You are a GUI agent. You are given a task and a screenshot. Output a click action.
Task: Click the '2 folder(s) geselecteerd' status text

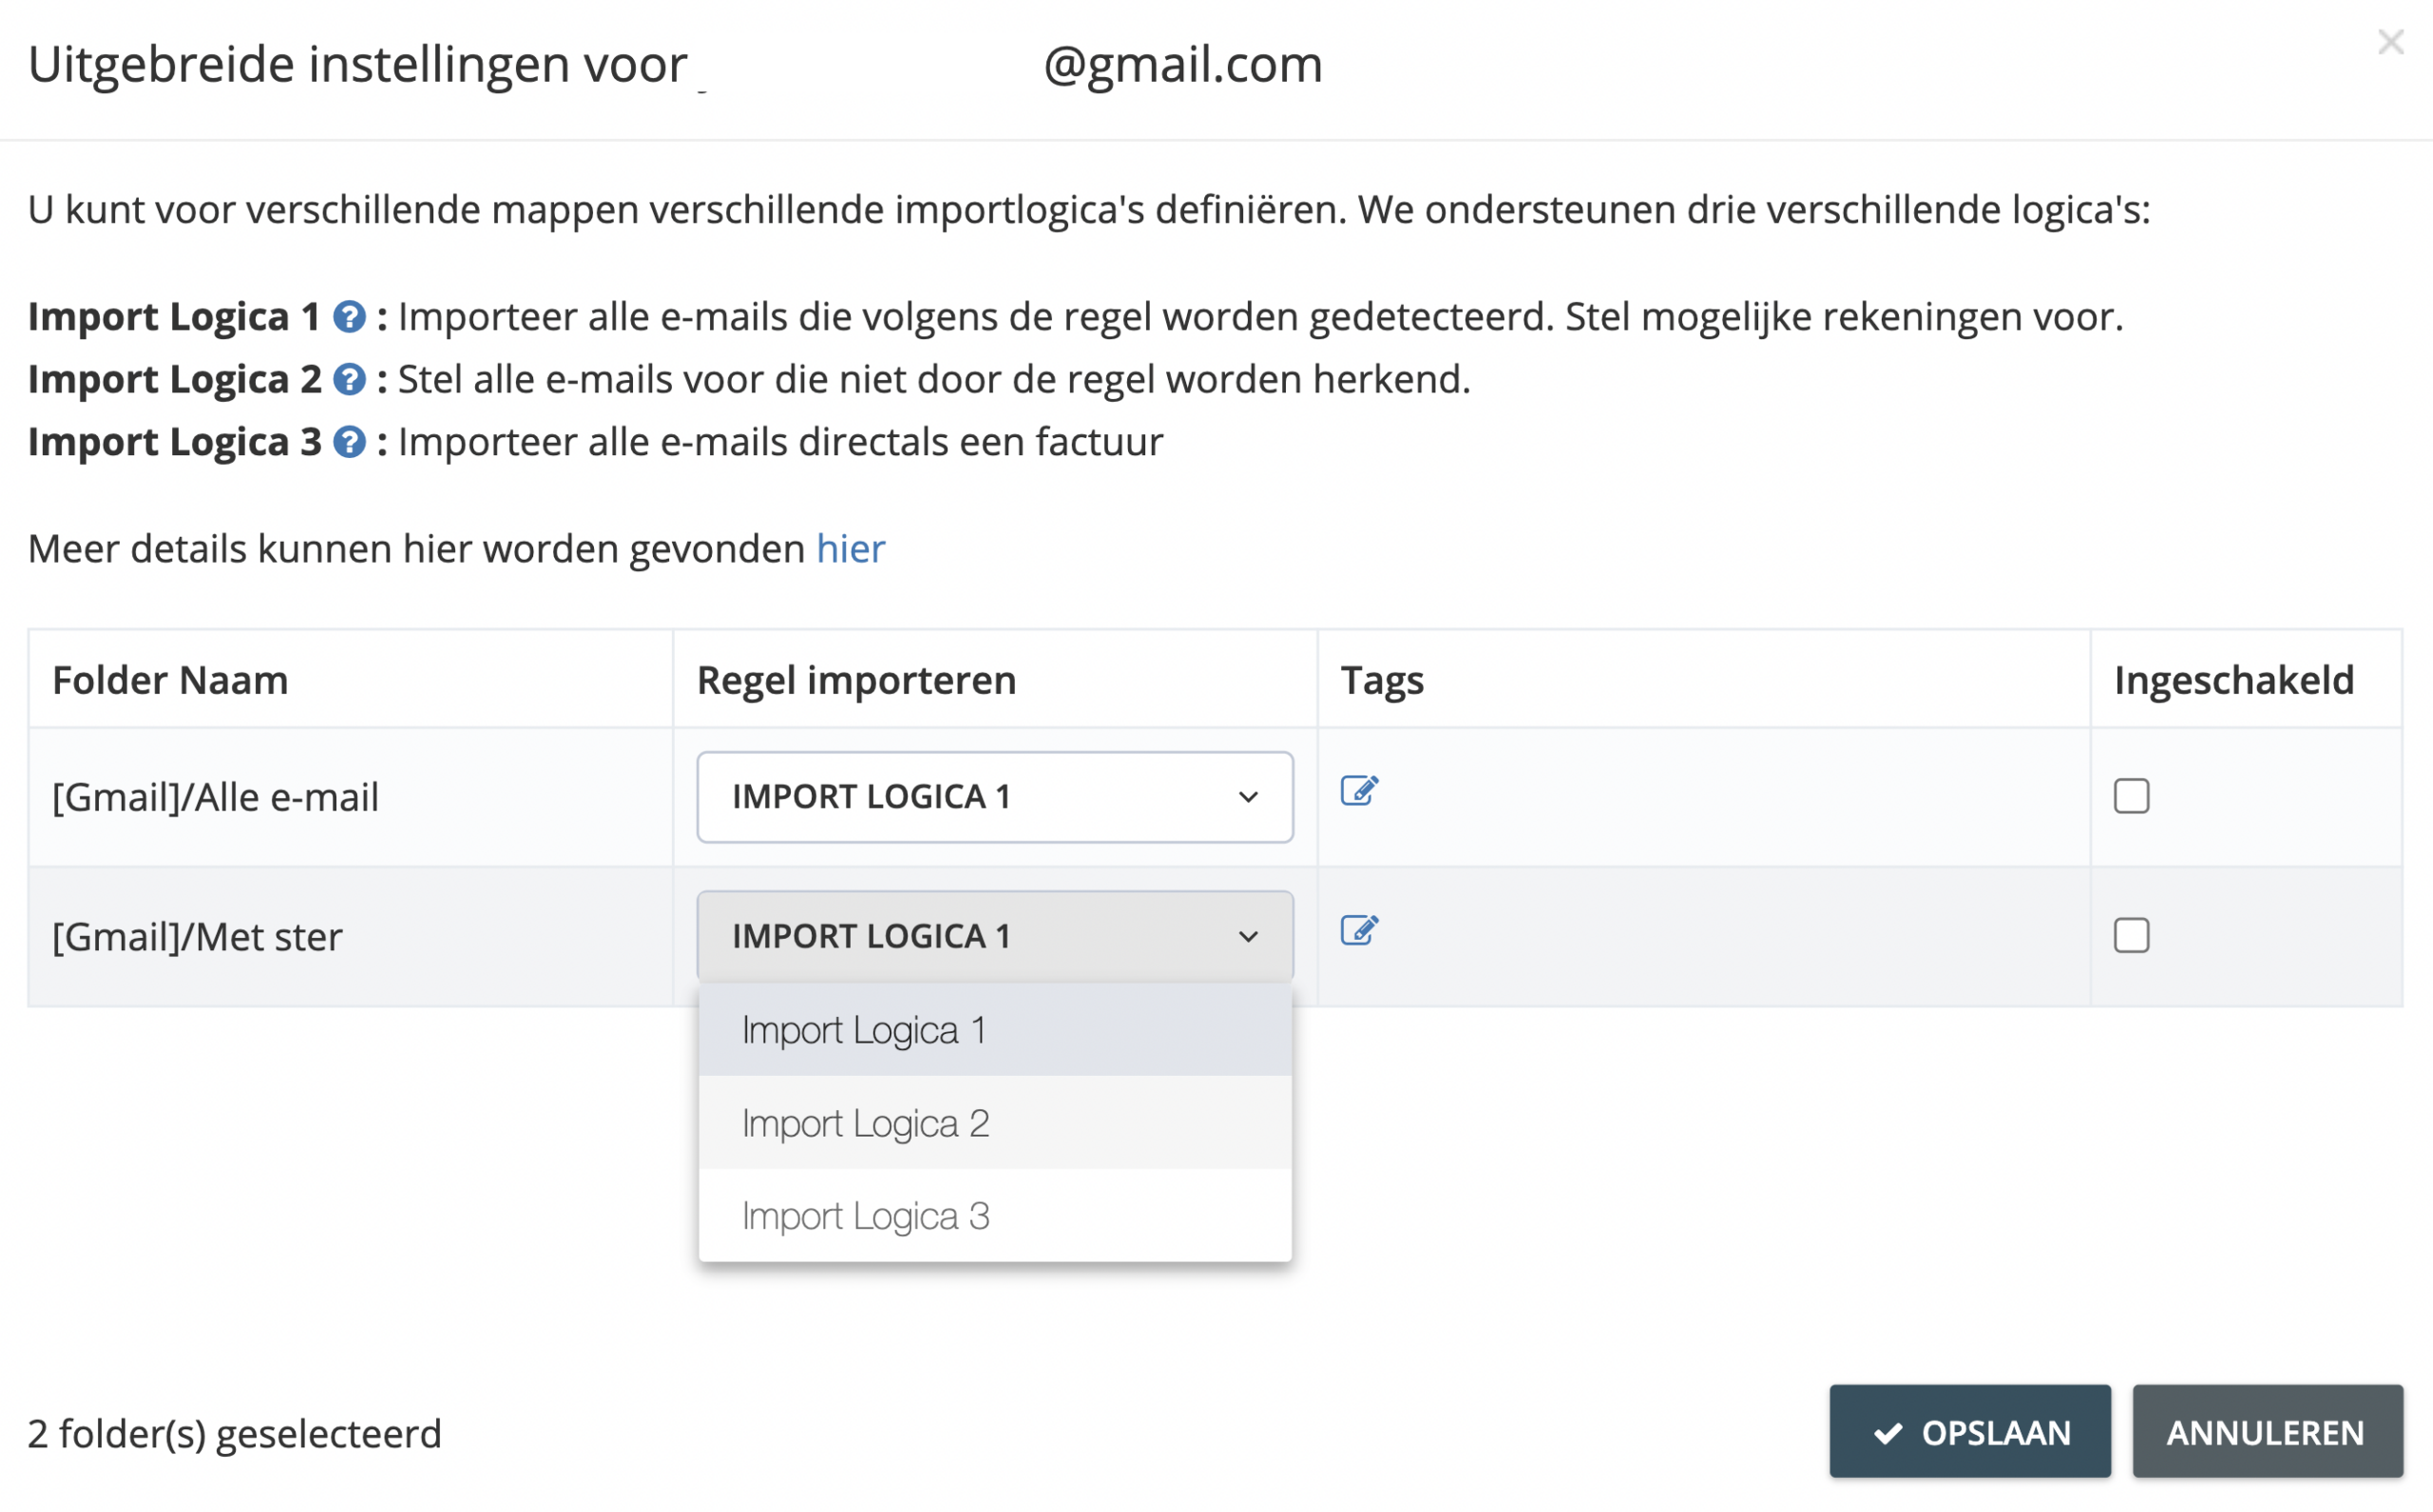pyautogui.click(x=235, y=1434)
